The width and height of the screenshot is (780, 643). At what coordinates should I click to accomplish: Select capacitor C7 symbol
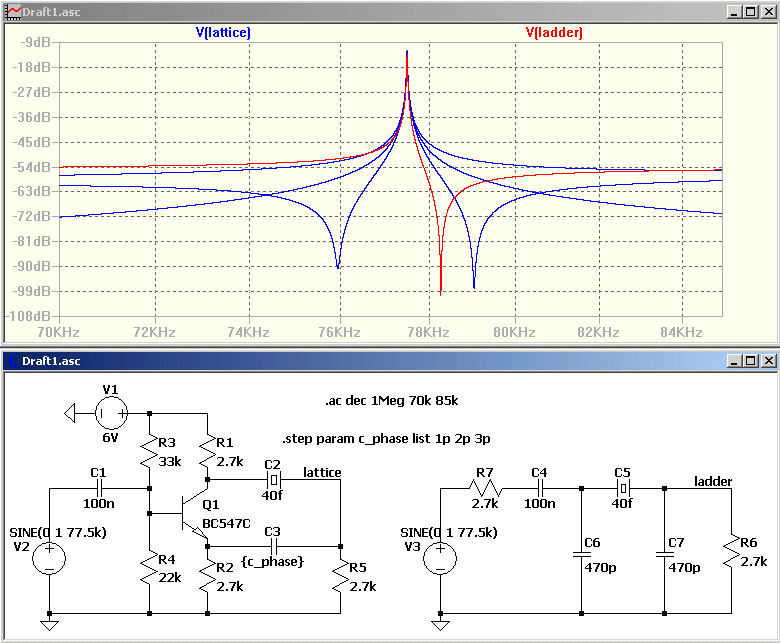point(664,554)
